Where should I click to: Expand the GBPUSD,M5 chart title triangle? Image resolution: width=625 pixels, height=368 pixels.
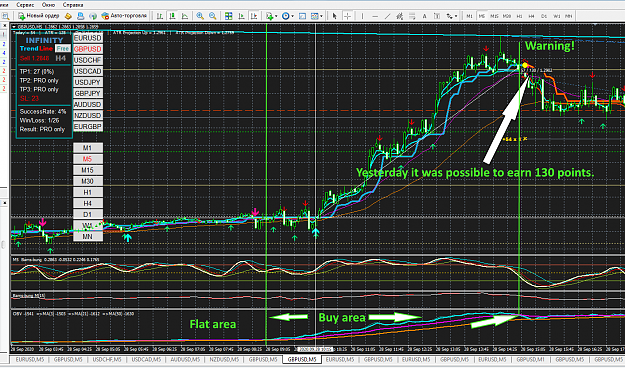(x=14, y=27)
